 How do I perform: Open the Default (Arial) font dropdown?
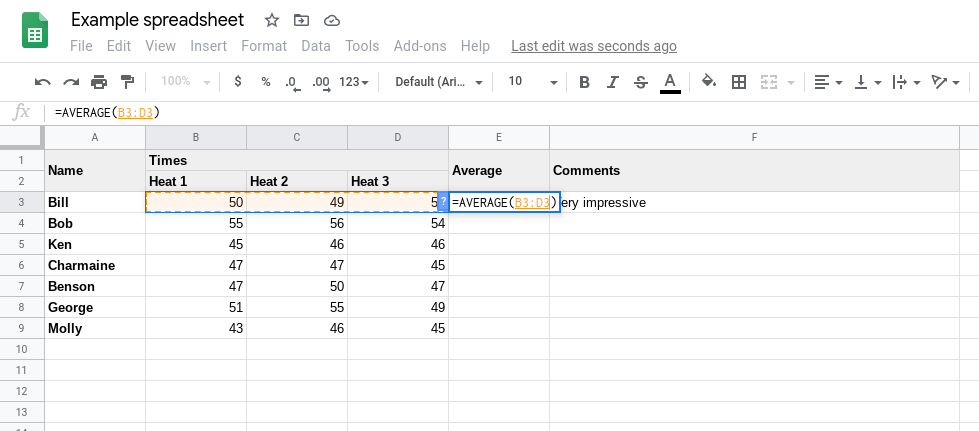[440, 82]
